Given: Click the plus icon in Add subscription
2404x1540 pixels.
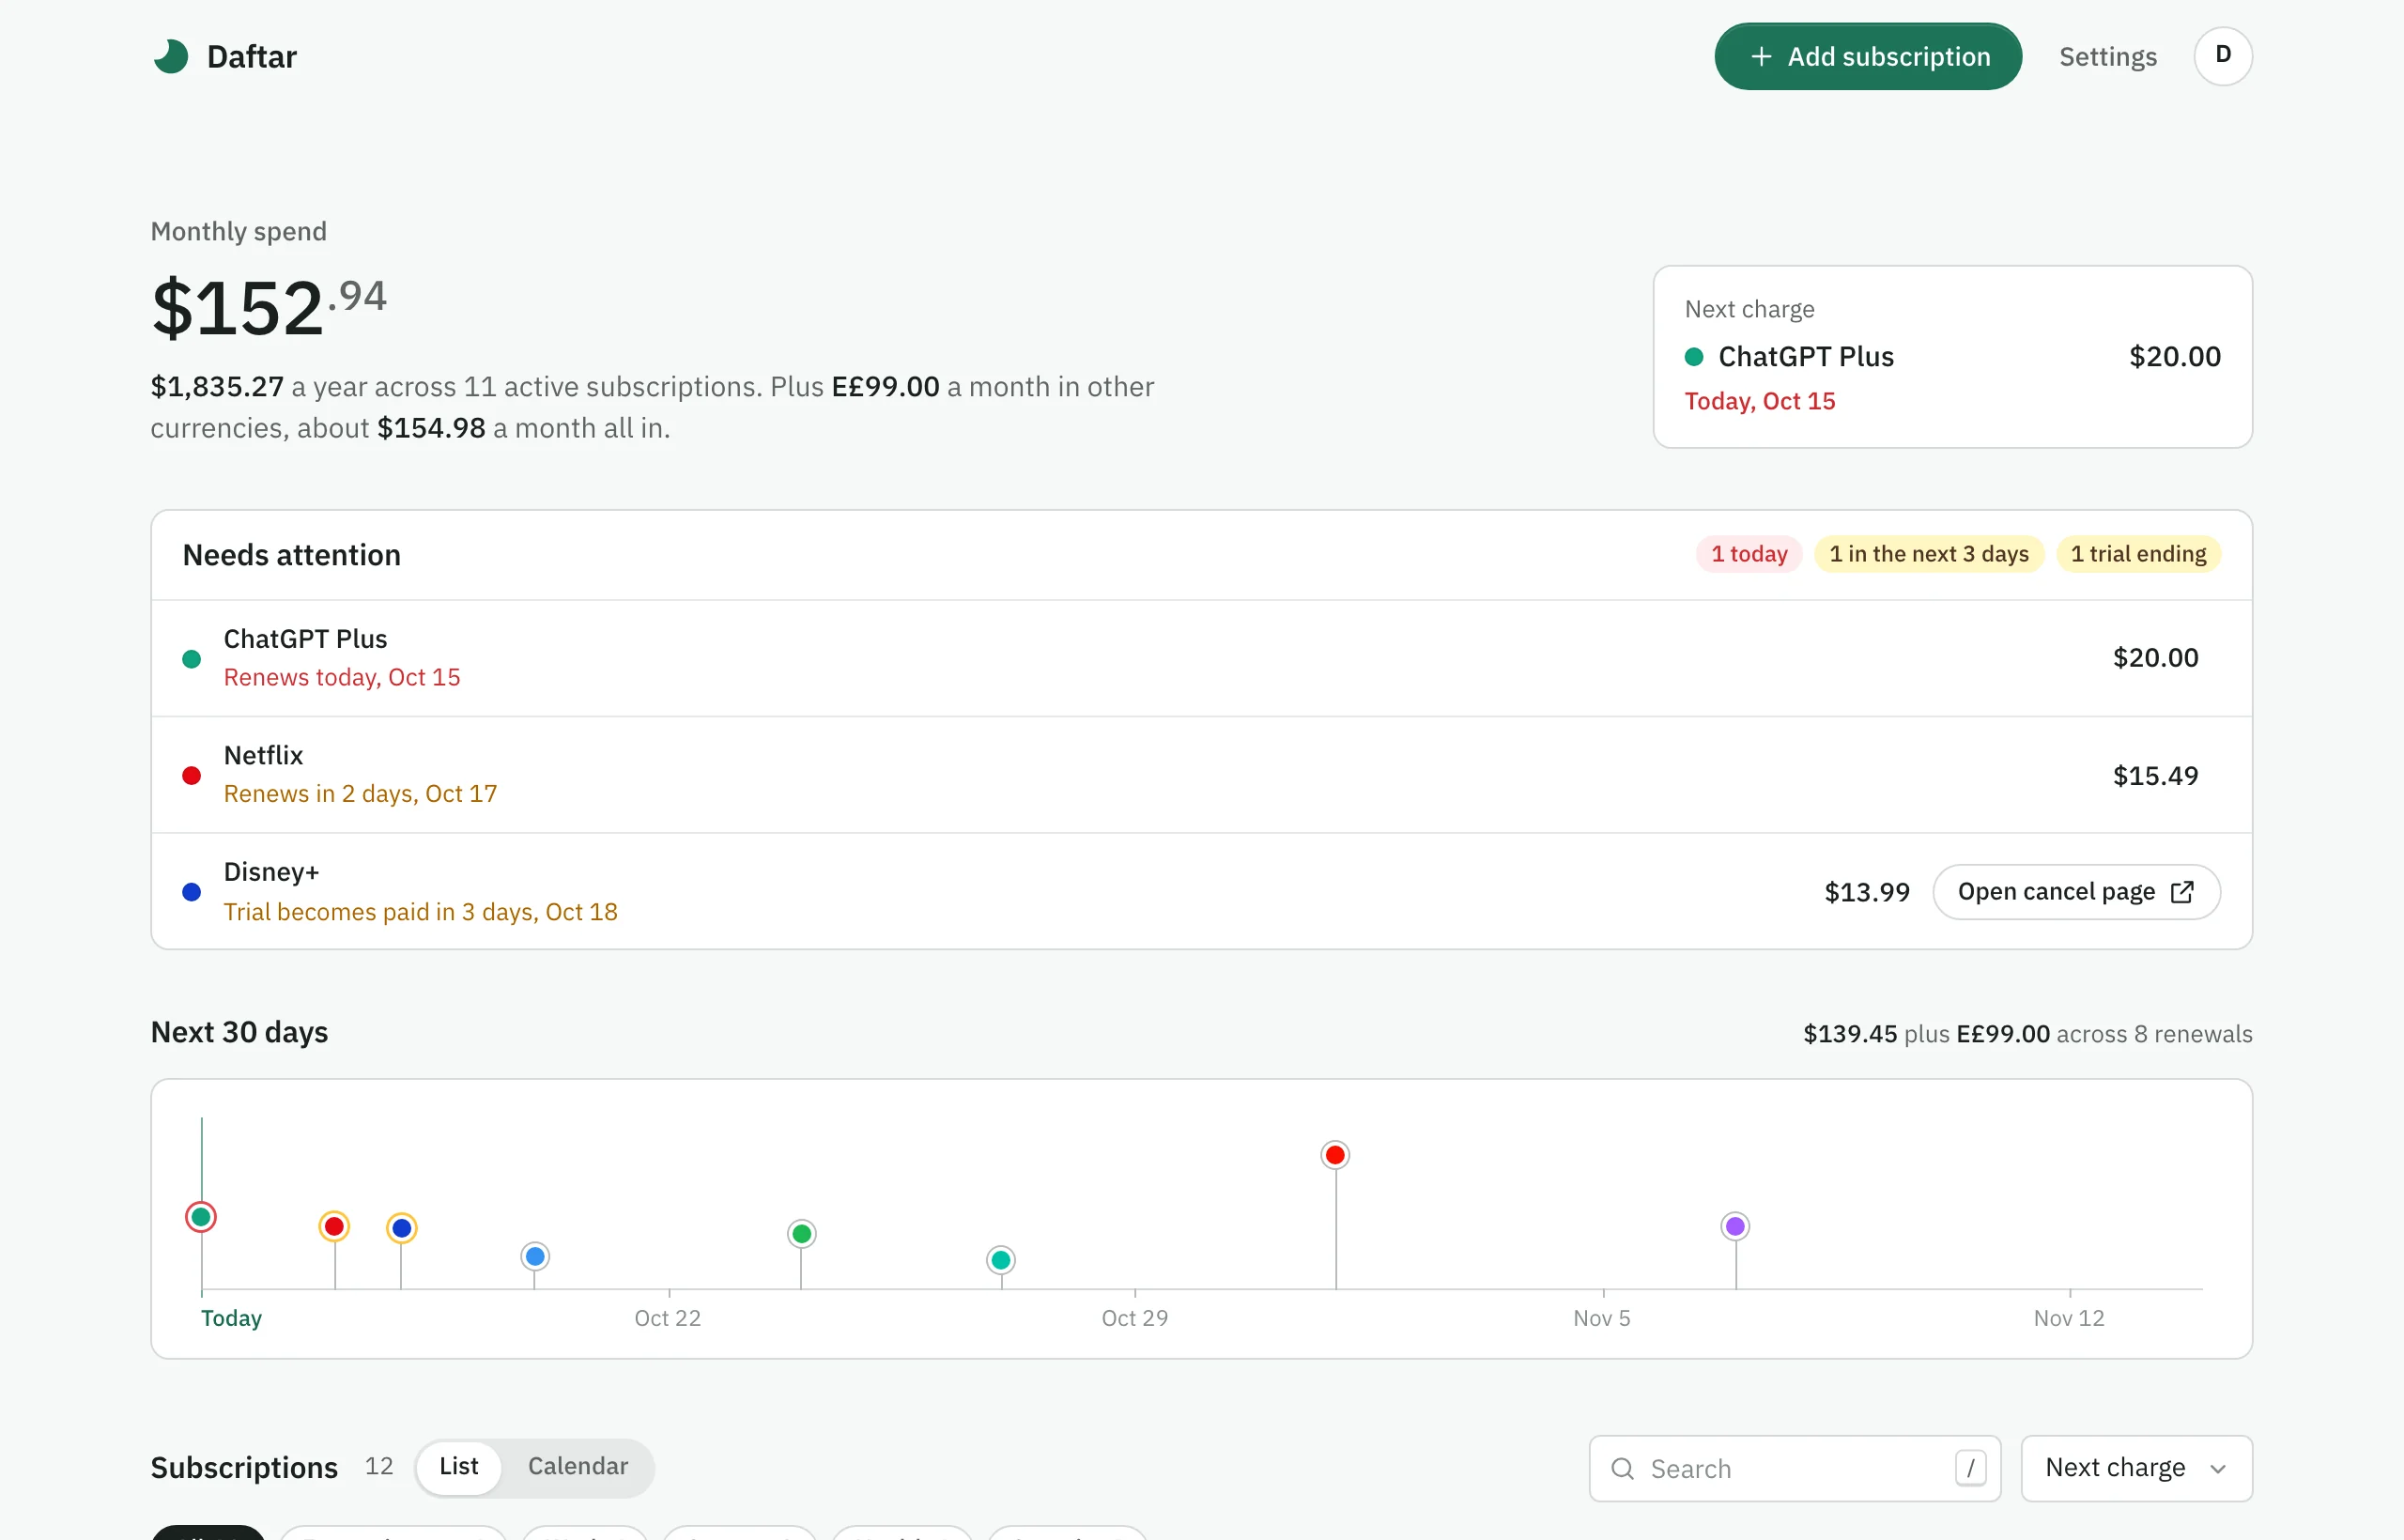Looking at the screenshot, I should 1762,57.
